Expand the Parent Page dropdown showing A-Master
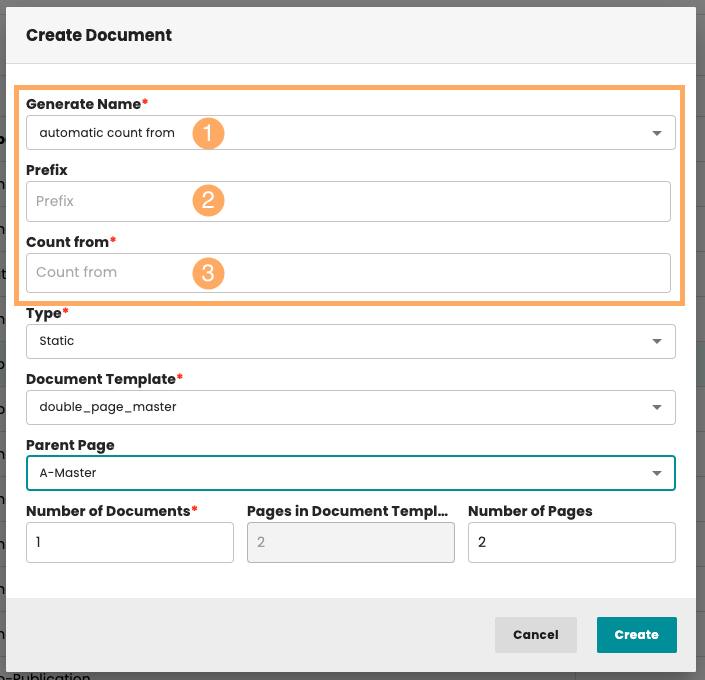 click(350, 473)
